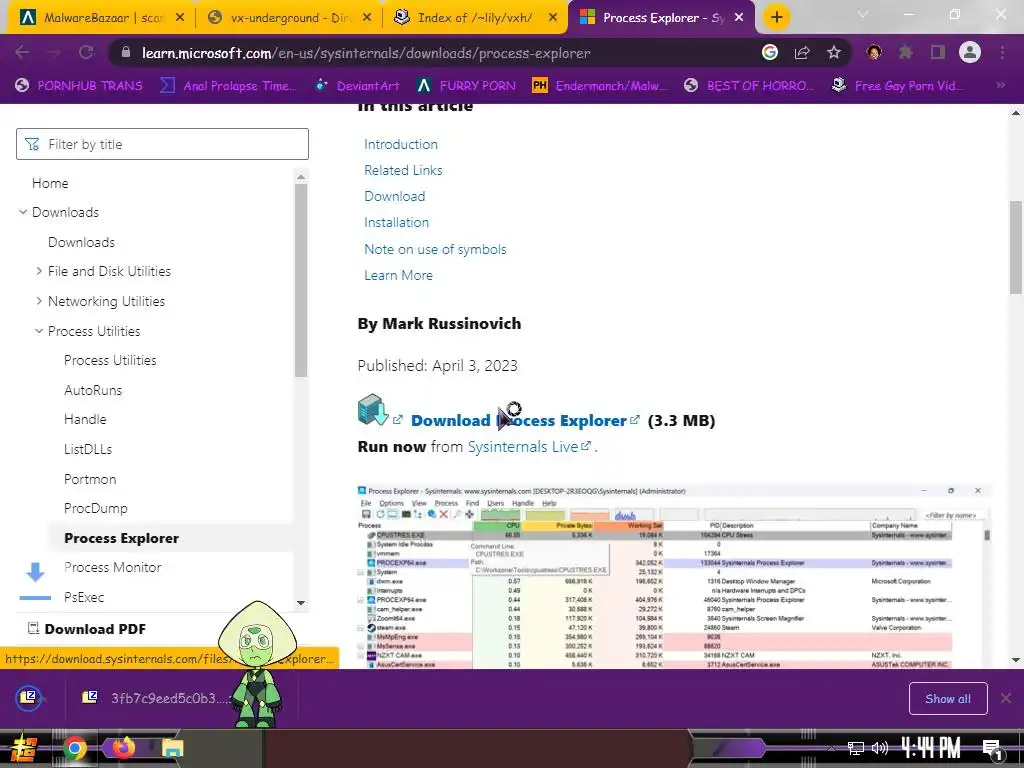This screenshot has width=1024, height=768.
Task: Click the volume speaker tray icon
Action: [x=880, y=748]
